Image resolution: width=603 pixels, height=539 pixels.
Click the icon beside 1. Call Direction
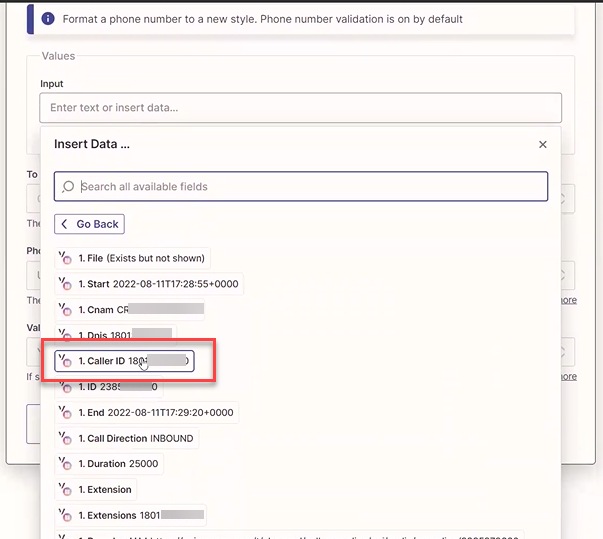65,438
